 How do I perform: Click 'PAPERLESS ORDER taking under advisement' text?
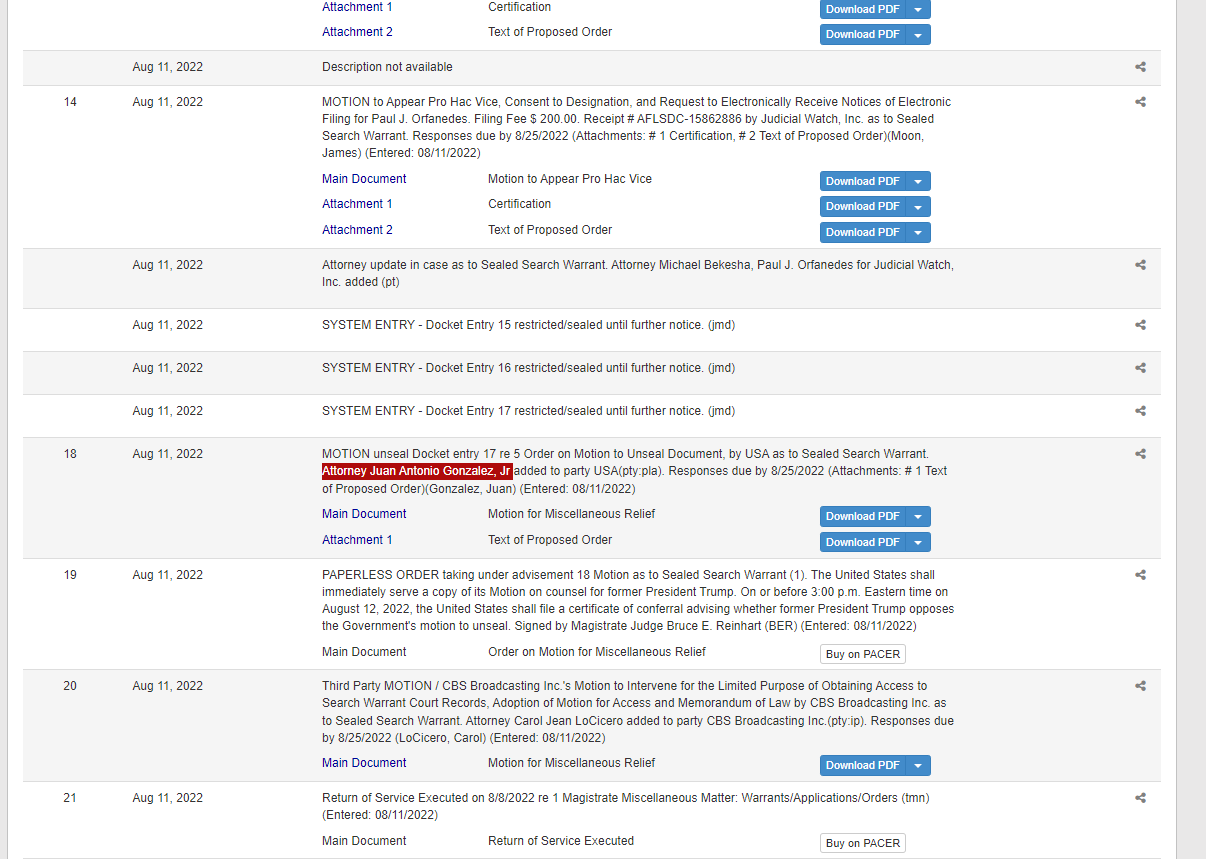(x=638, y=600)
